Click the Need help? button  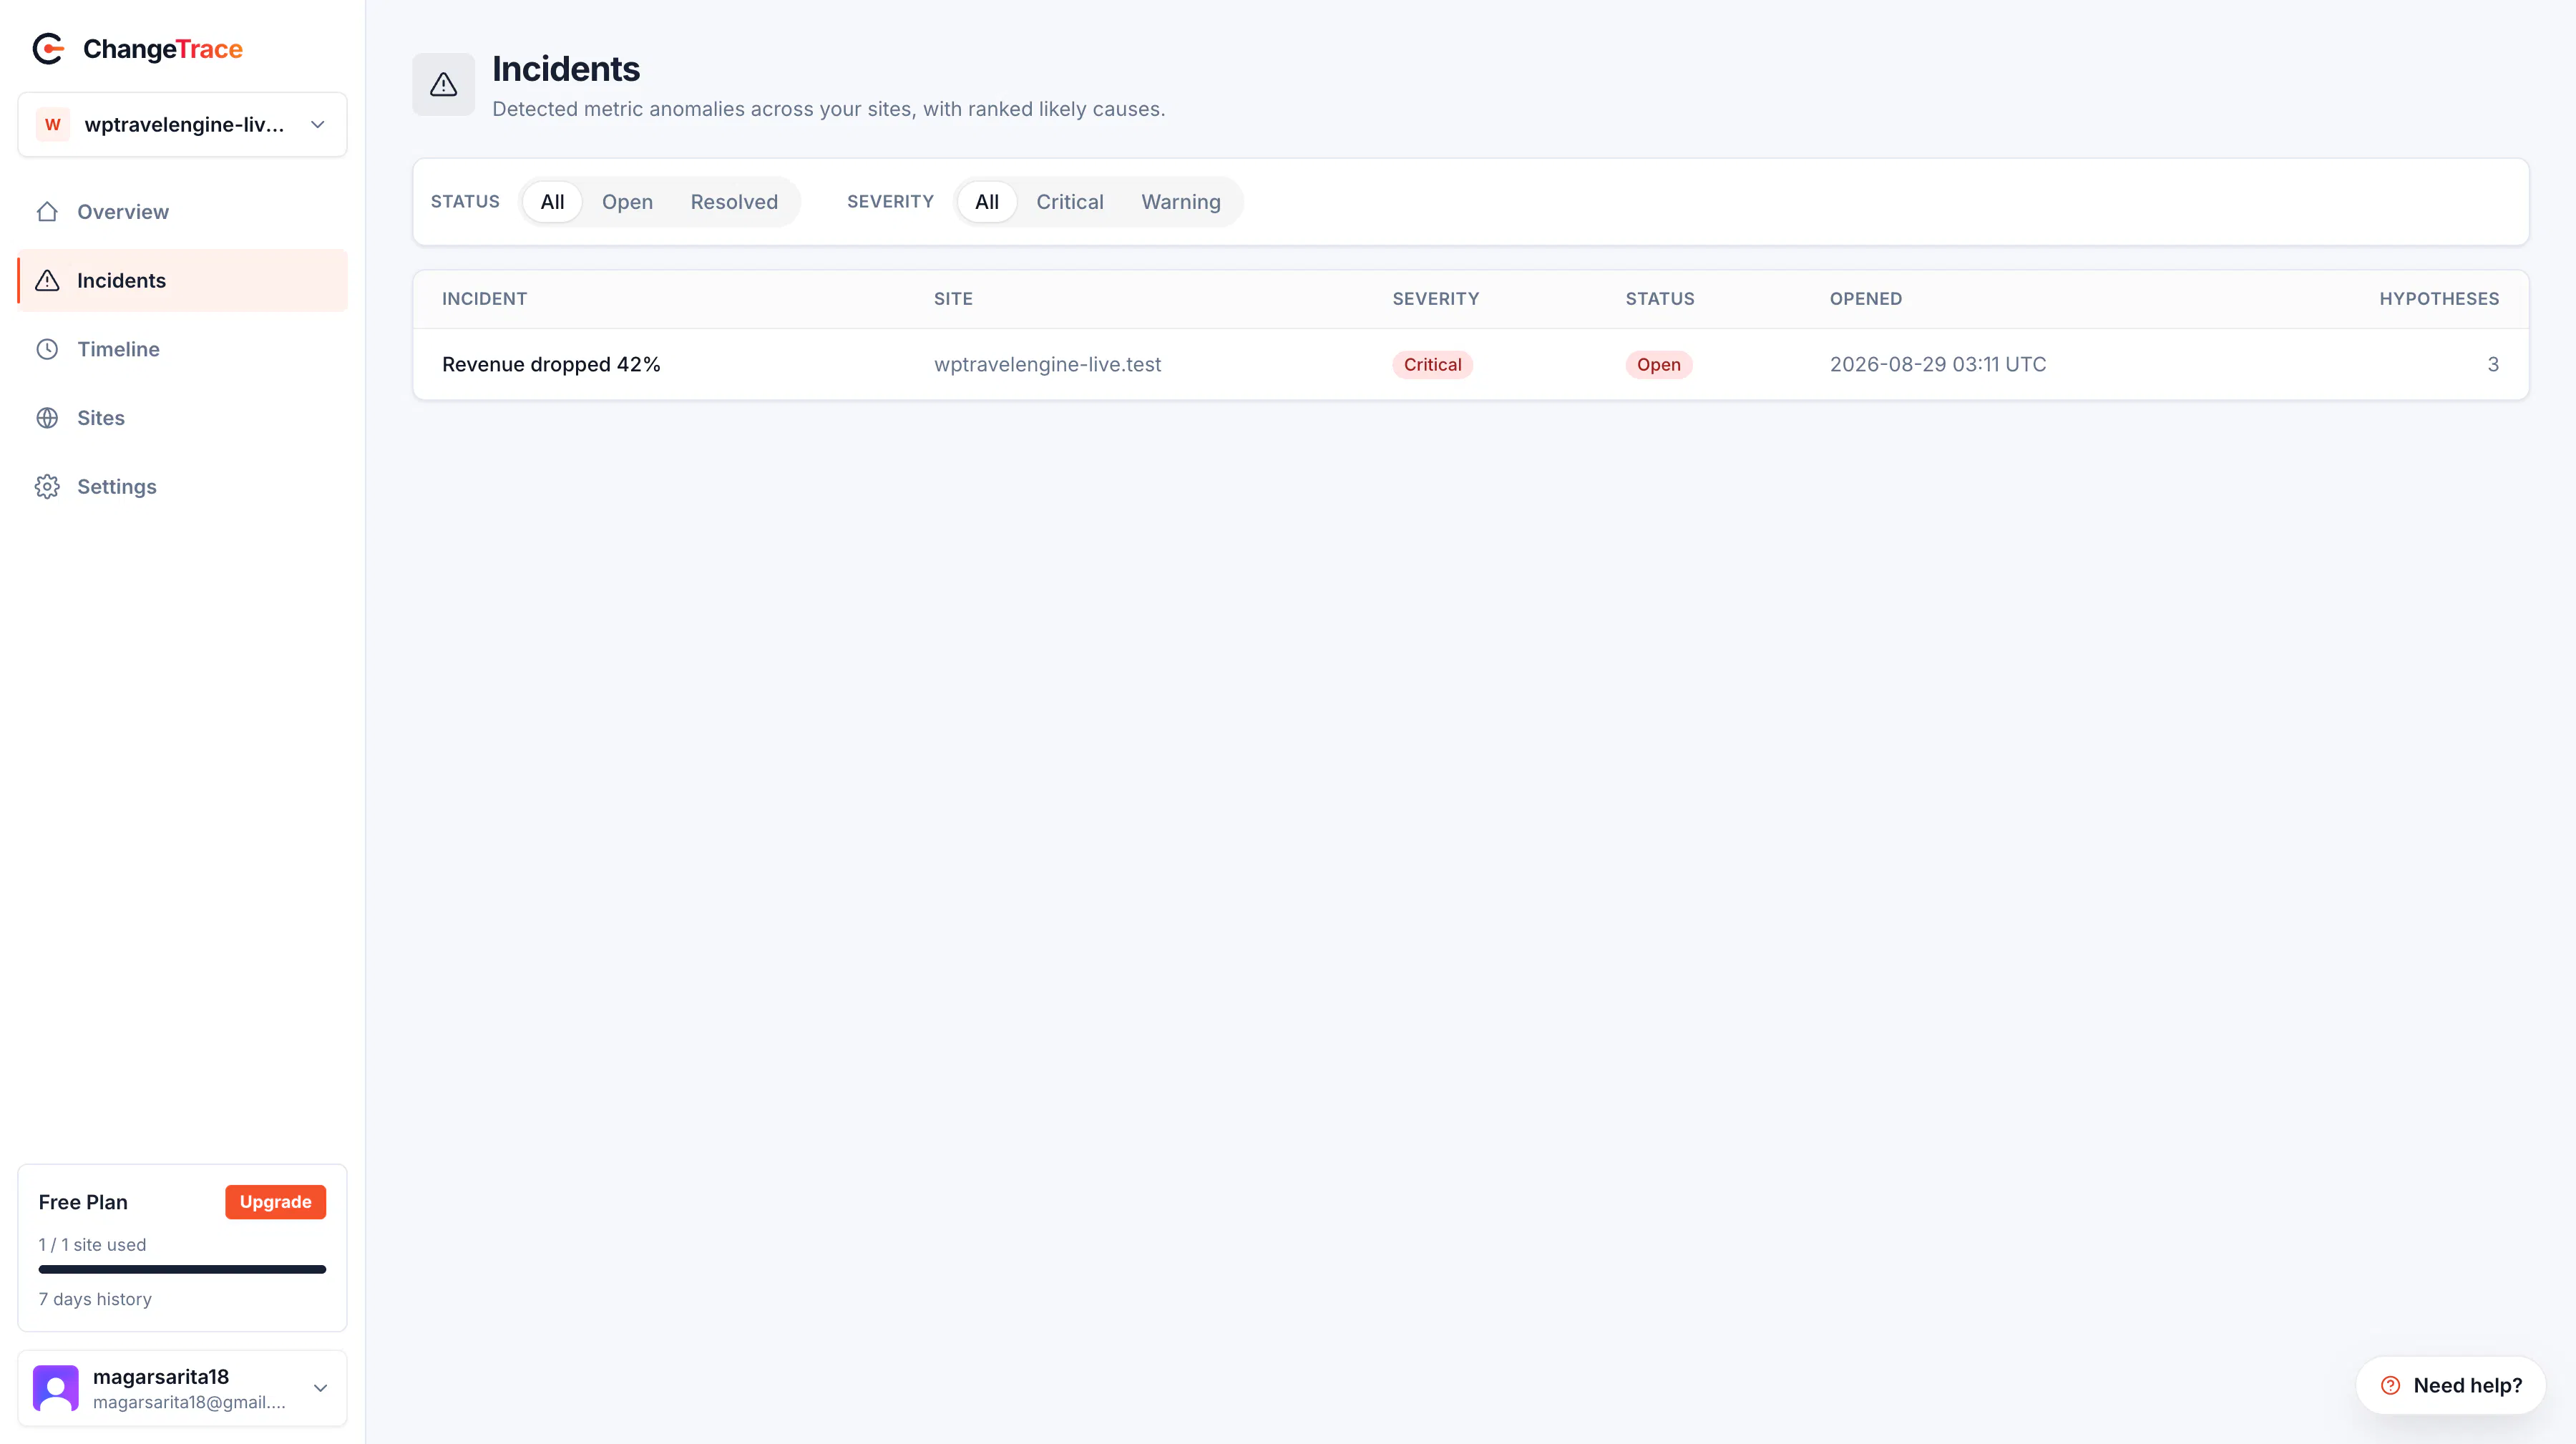[x=2451, y=1386]
